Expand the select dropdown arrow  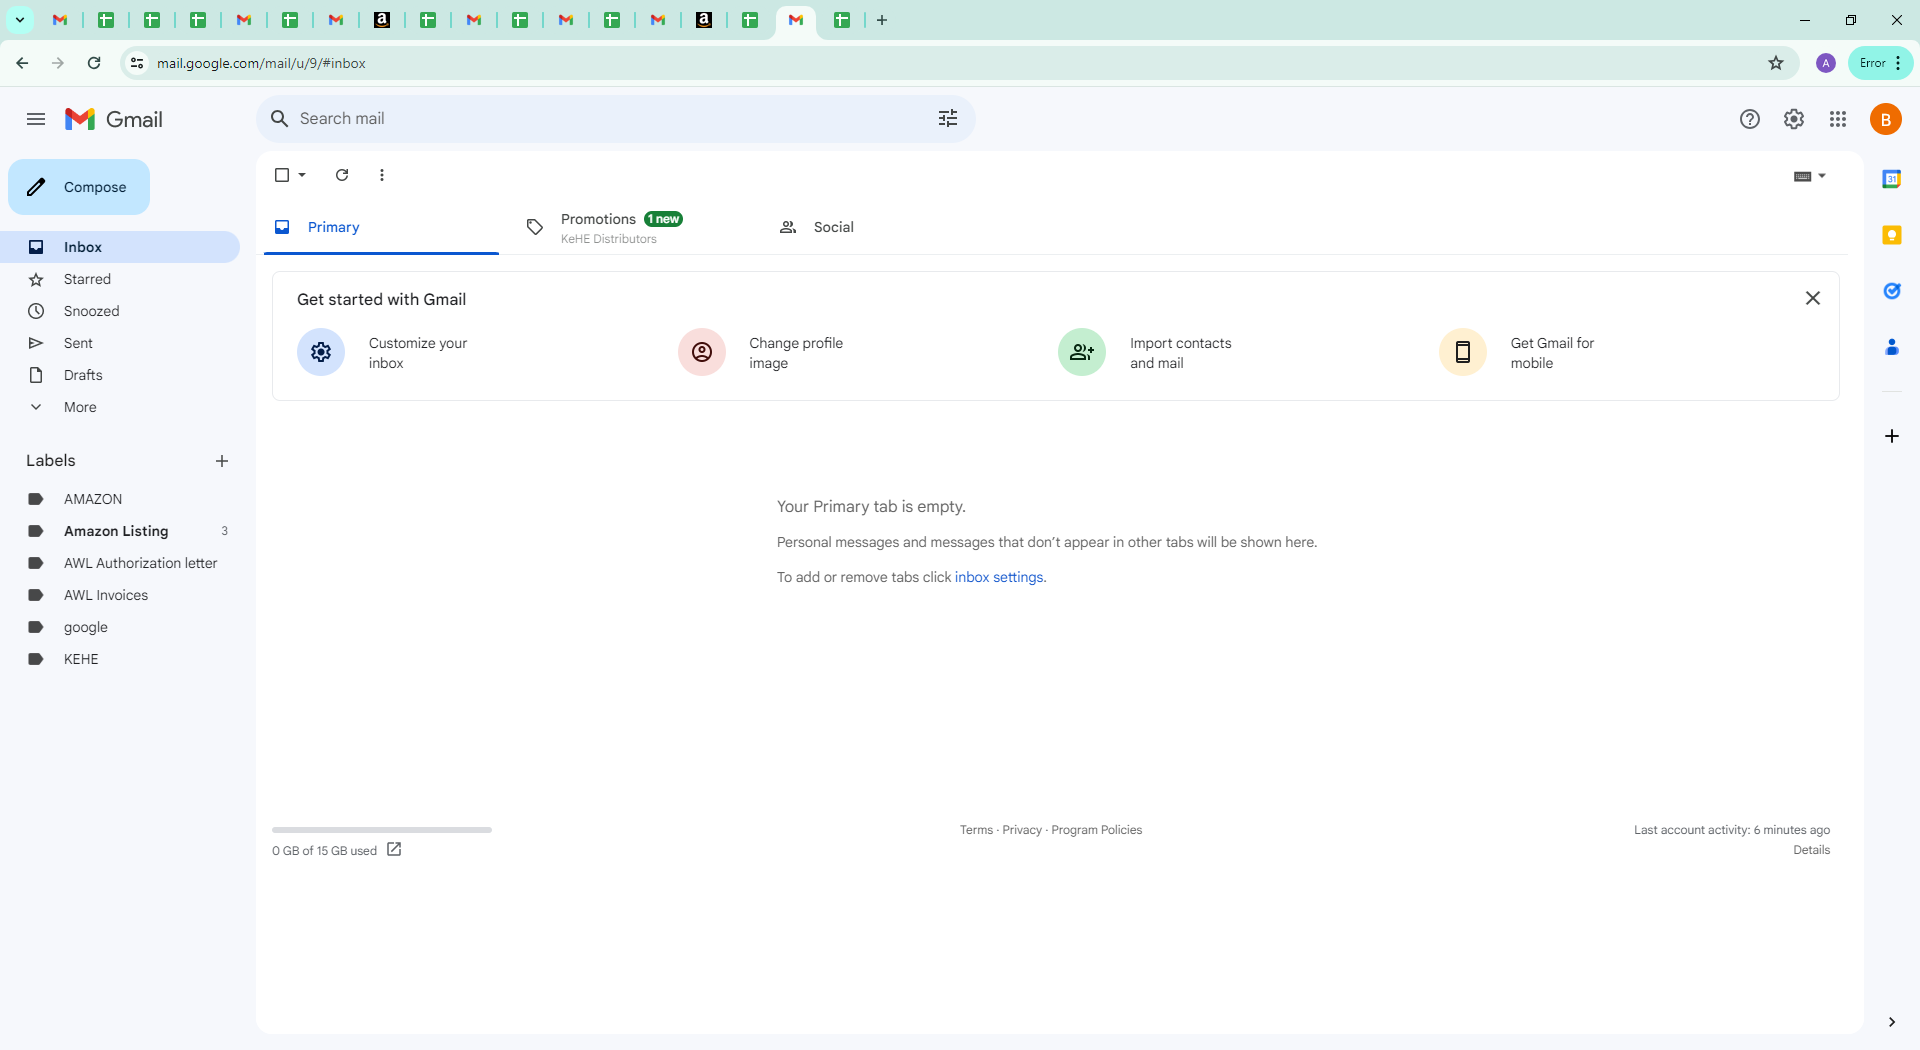pyautogui.click(x=302, y=175)
